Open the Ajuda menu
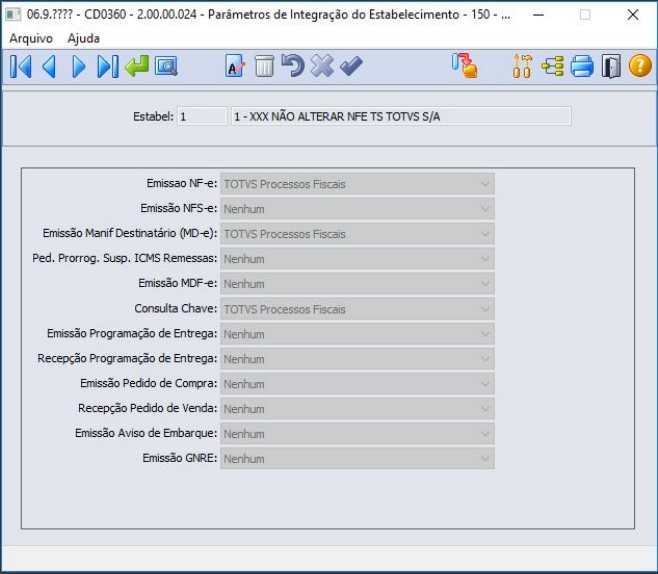This screenshot has width=658, height=574. (x=84, y=39)
